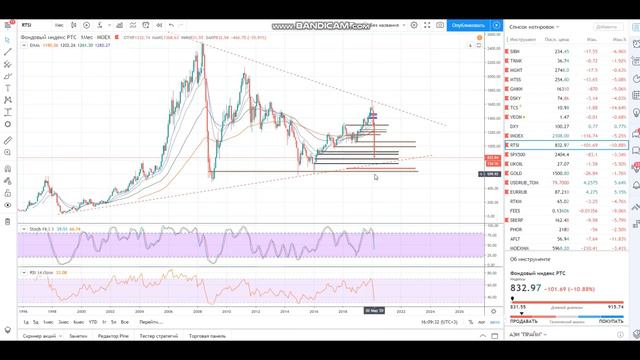This screenshot has width=640, height=360.
Task: Switch chart to fullscreen mode
Action: (x=427, y=25)
